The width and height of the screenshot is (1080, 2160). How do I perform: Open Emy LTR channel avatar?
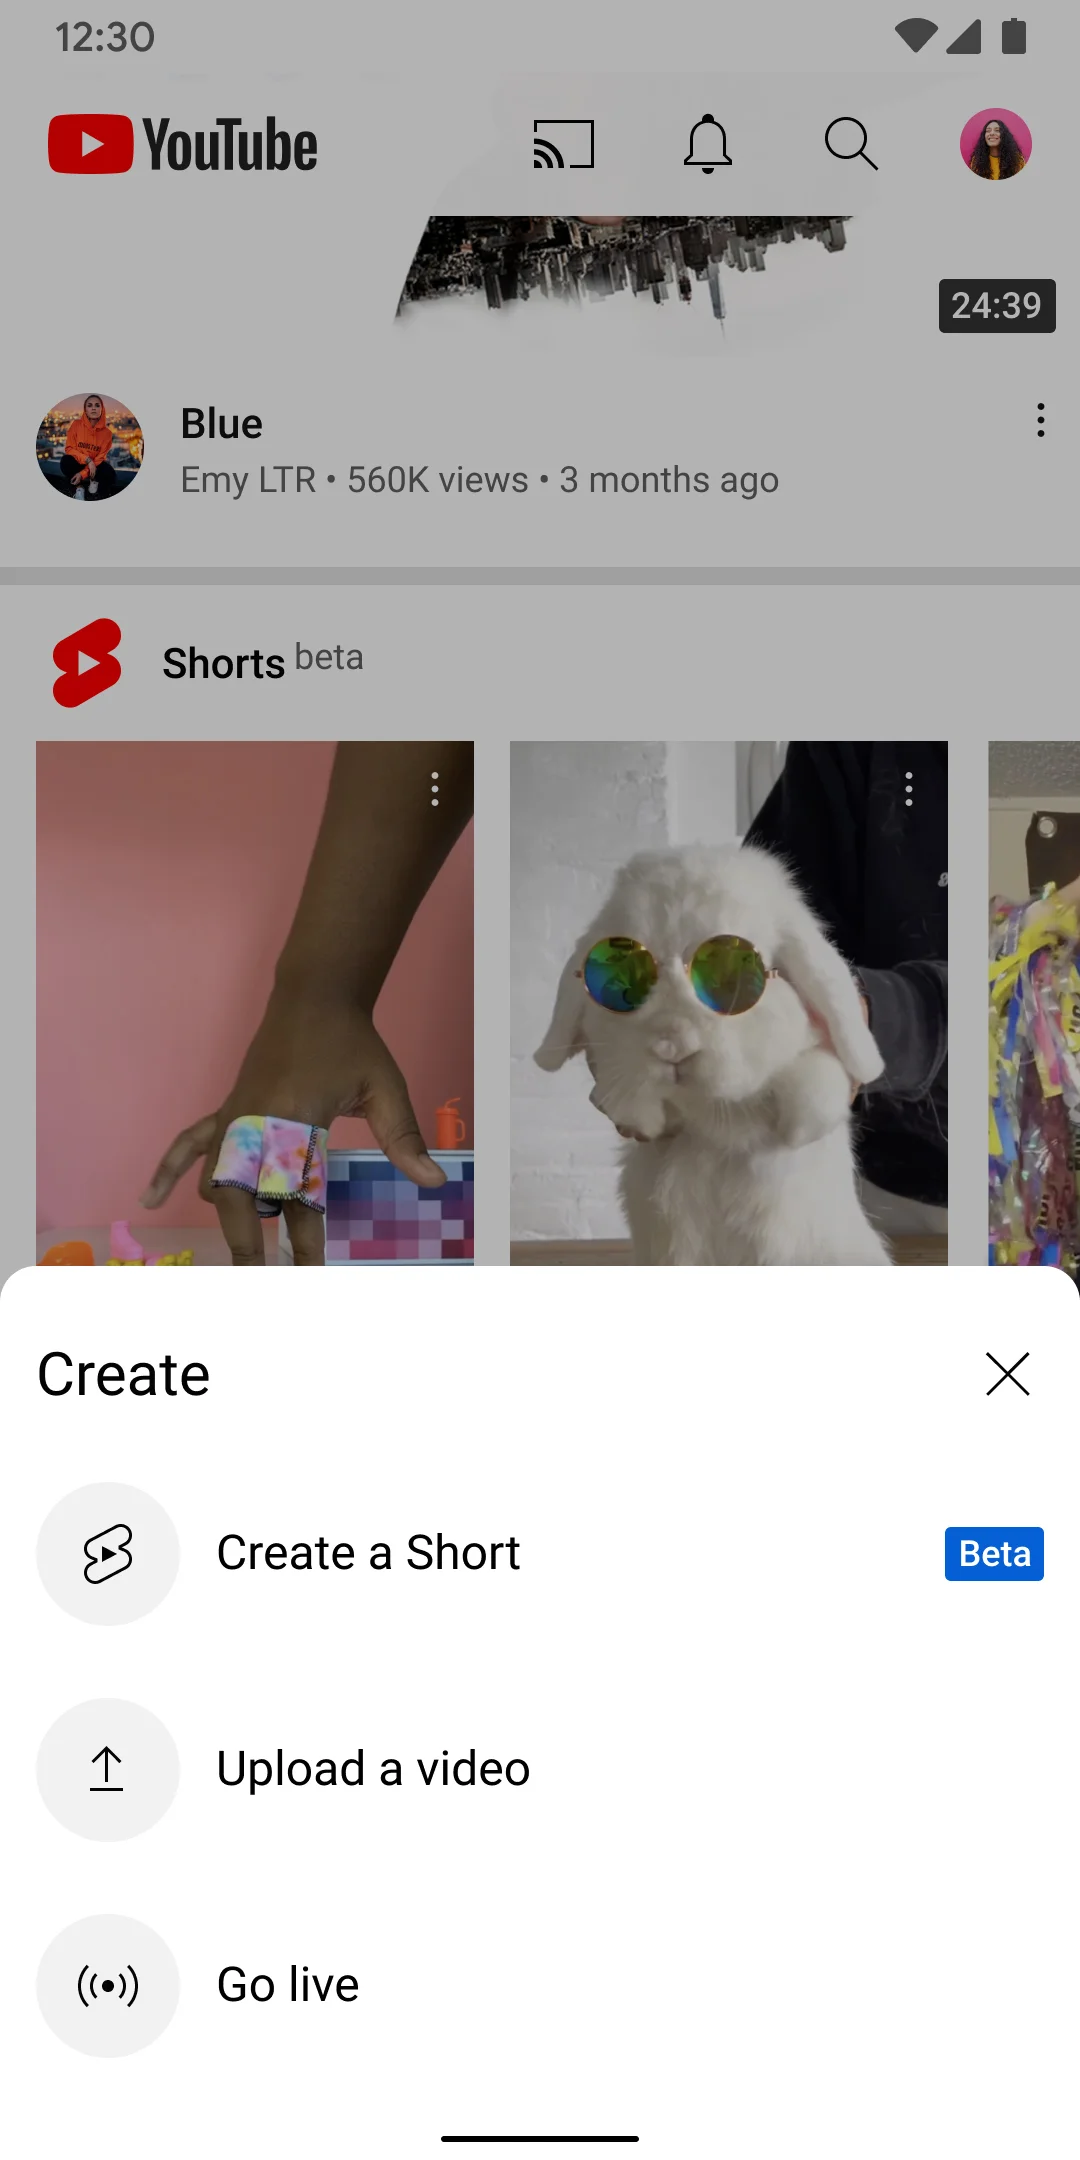pyautogui.click(x=90, y=447)
